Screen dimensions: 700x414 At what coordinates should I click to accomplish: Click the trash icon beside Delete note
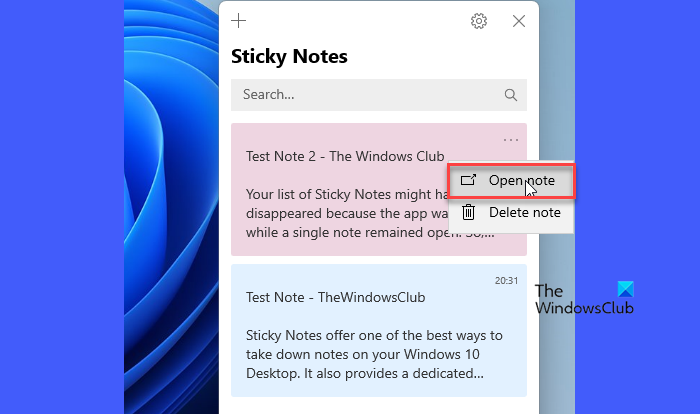pos(468,212)
